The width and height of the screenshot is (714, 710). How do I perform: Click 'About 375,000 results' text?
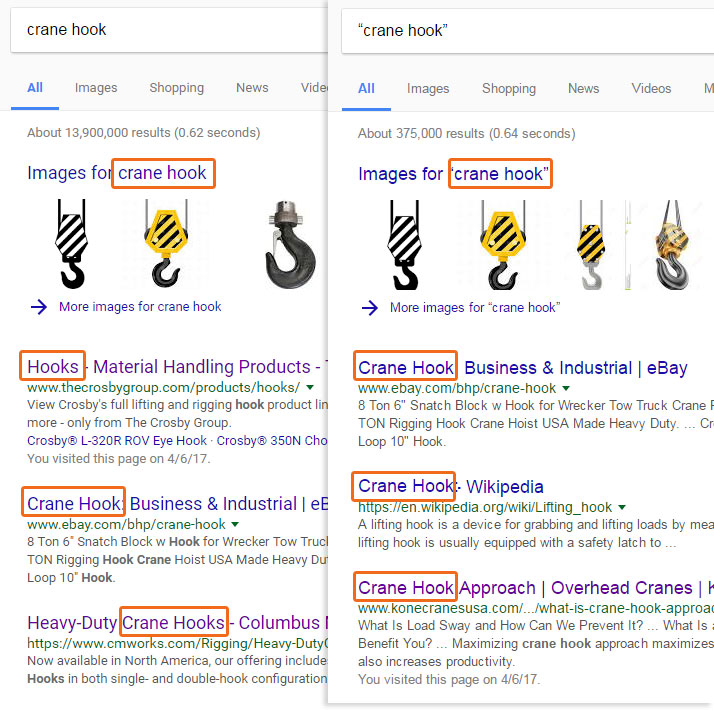pos(467,133)
